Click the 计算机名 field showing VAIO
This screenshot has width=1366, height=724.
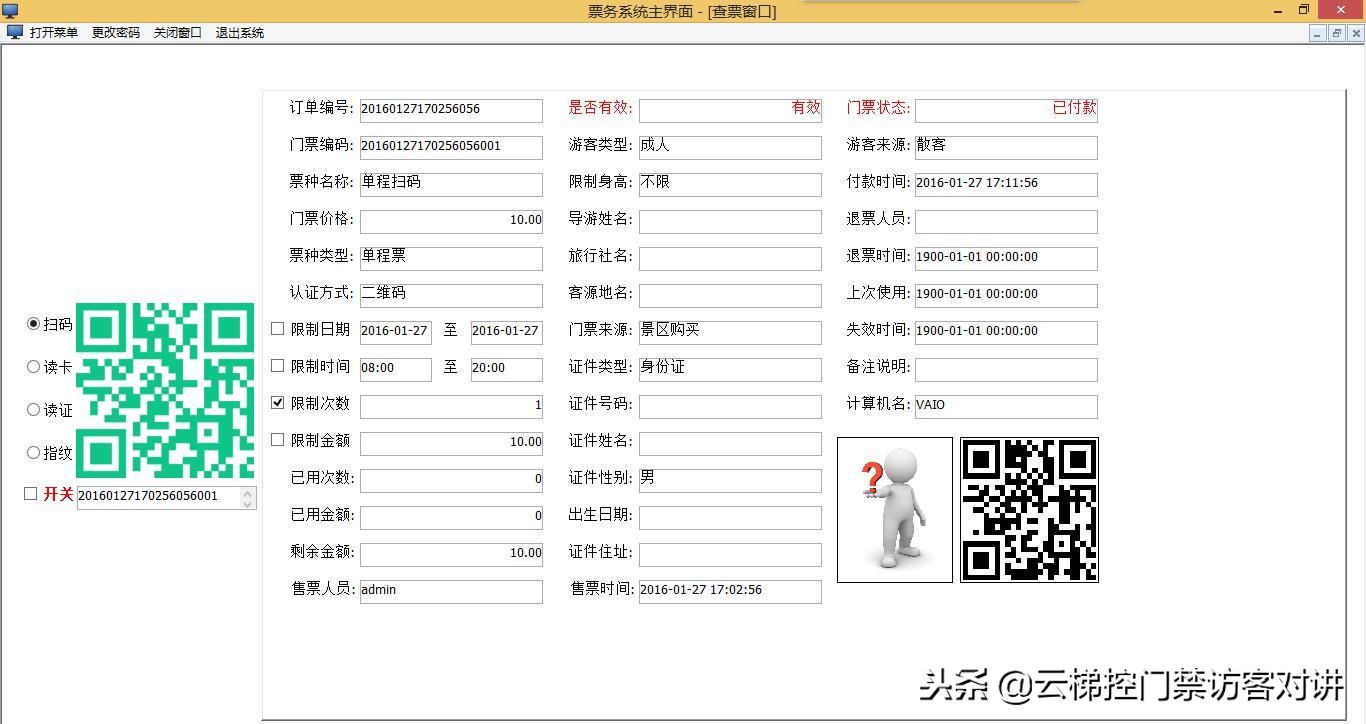point(1006,406)
